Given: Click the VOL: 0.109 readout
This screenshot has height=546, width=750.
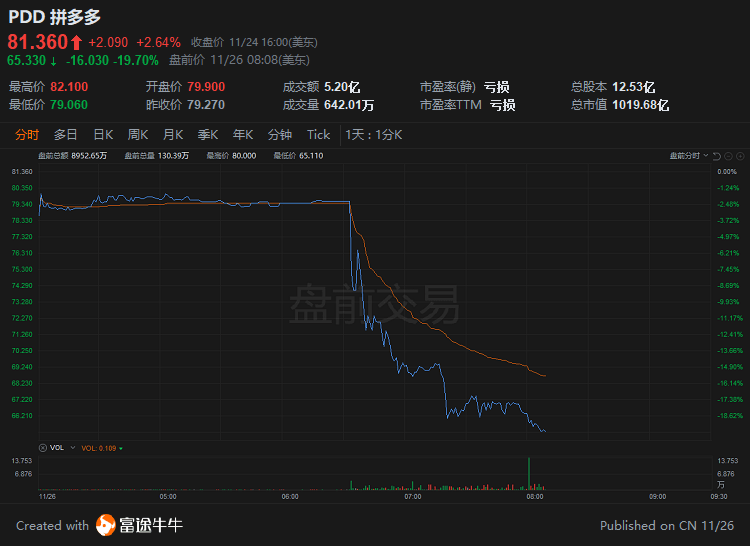Looking at the screenshot, I should click(x=99, y=448).
